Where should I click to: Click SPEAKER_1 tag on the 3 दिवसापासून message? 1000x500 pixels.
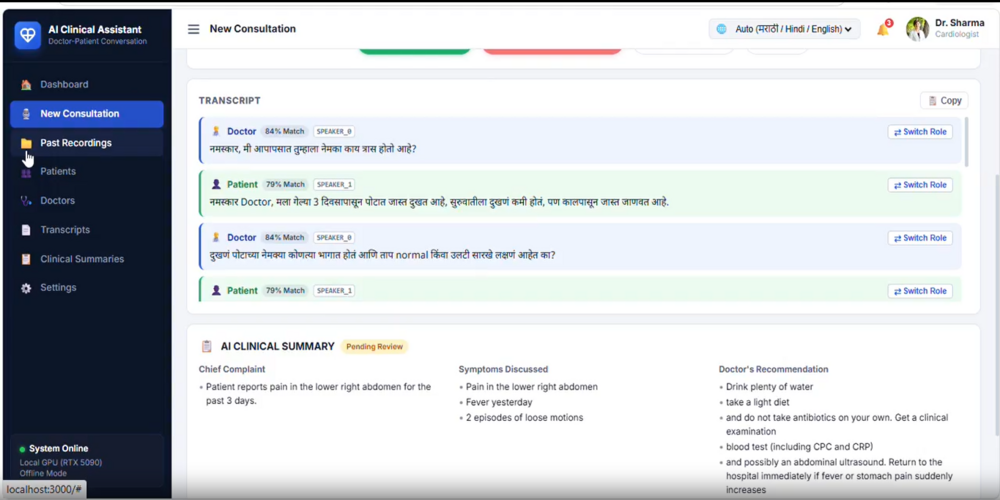click(334, 185)
